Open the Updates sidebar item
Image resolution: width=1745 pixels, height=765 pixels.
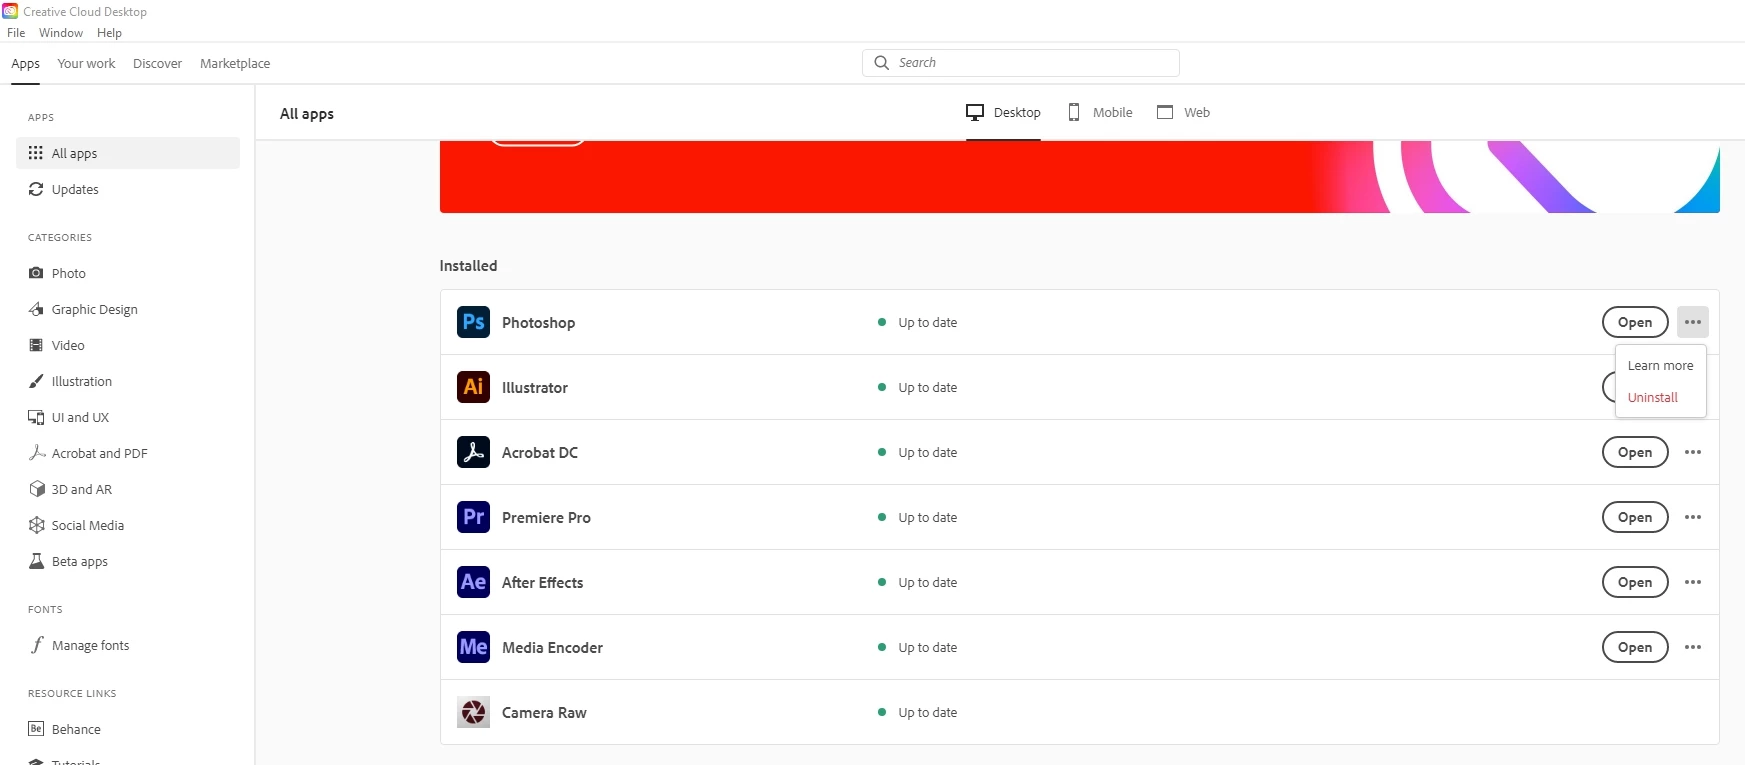tap(128, 189)
